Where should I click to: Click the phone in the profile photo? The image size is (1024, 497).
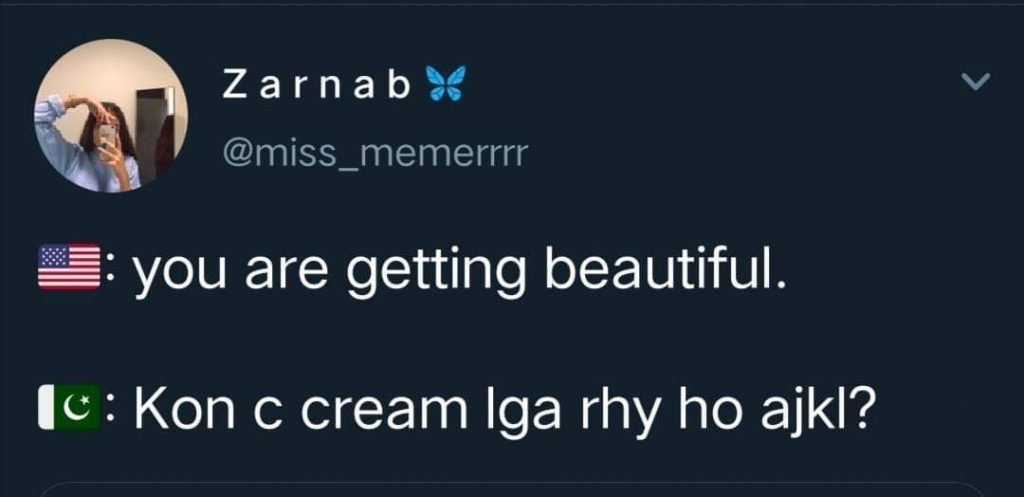click(x=108, y=137)
